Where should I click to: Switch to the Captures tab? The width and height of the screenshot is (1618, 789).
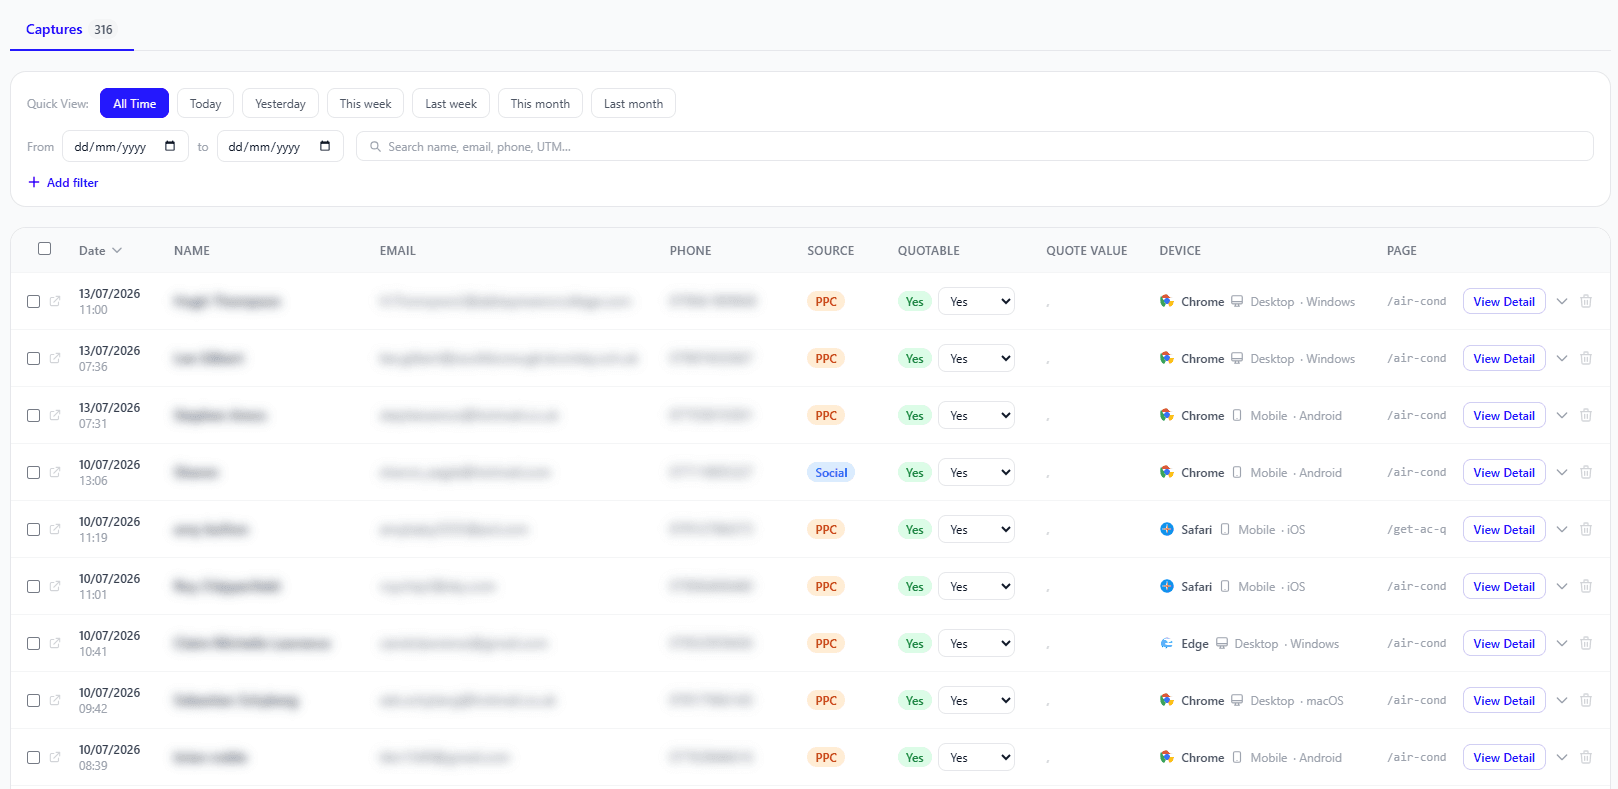70,29
